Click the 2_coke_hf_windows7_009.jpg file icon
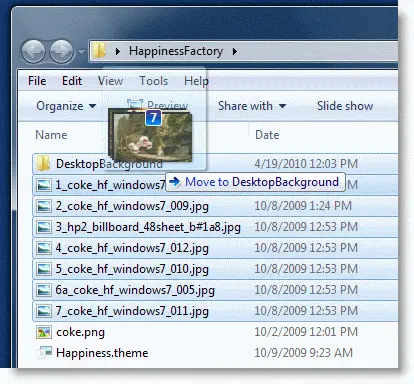The image size is (414, 384). point(44,206)
